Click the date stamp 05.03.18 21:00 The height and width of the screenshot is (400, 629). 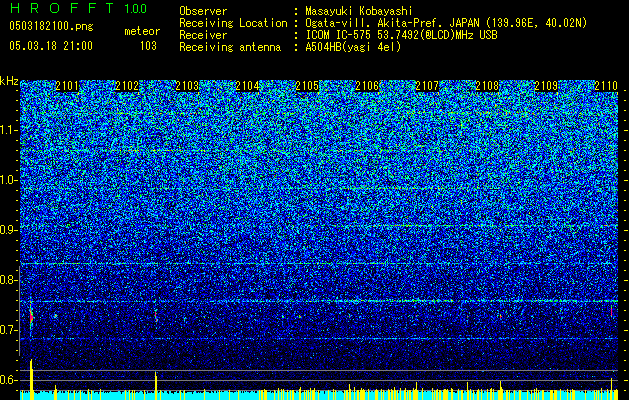(51, 45)
